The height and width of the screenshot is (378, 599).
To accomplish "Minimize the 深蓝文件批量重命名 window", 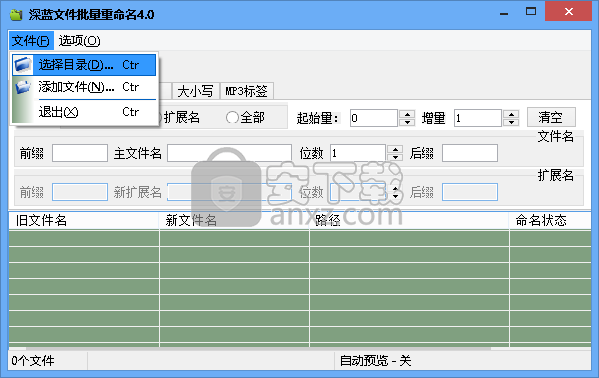I will tap(504, 13).
